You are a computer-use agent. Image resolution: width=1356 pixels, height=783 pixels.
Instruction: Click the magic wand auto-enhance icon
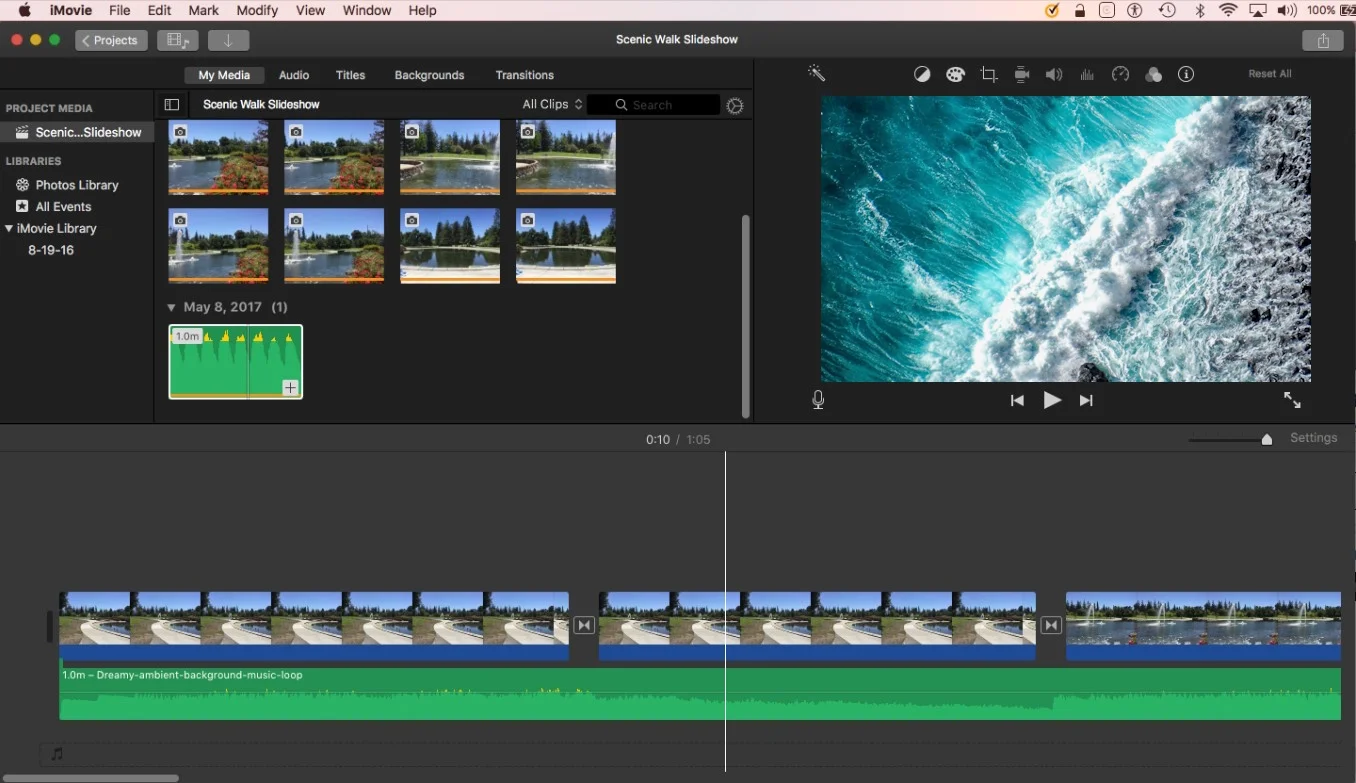coord(816,74)
